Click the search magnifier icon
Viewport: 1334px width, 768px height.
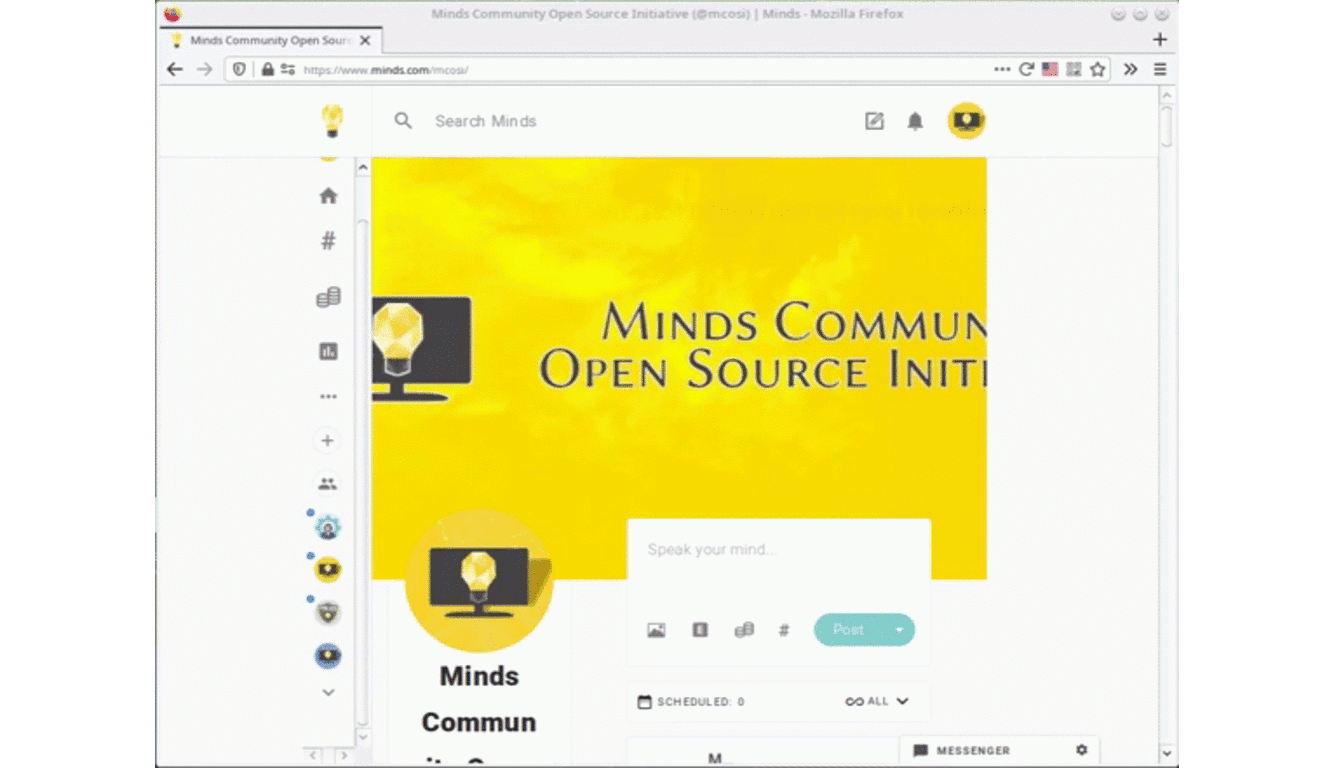(x=403, y=121)
